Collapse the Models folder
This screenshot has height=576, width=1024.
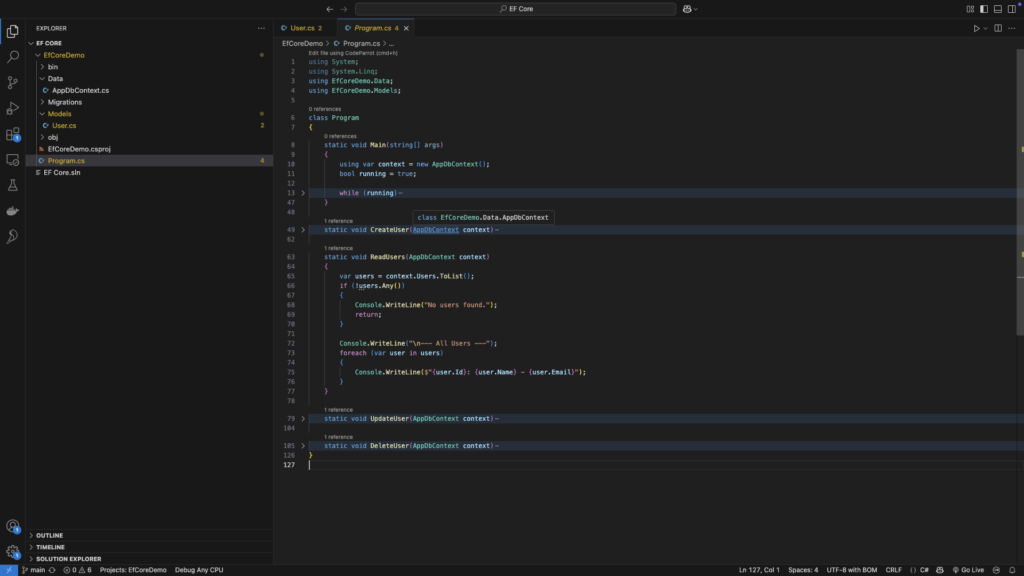42,114
